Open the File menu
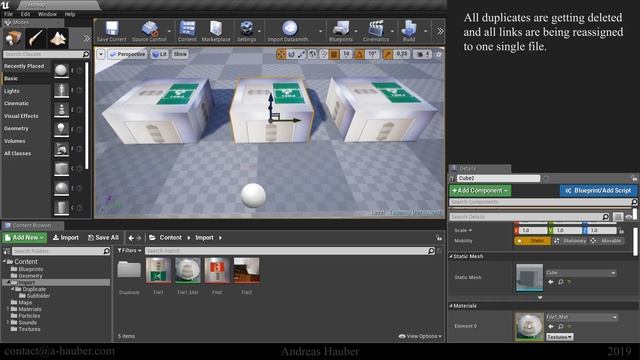This screenshot has width=640, height=360. point(9,14)
